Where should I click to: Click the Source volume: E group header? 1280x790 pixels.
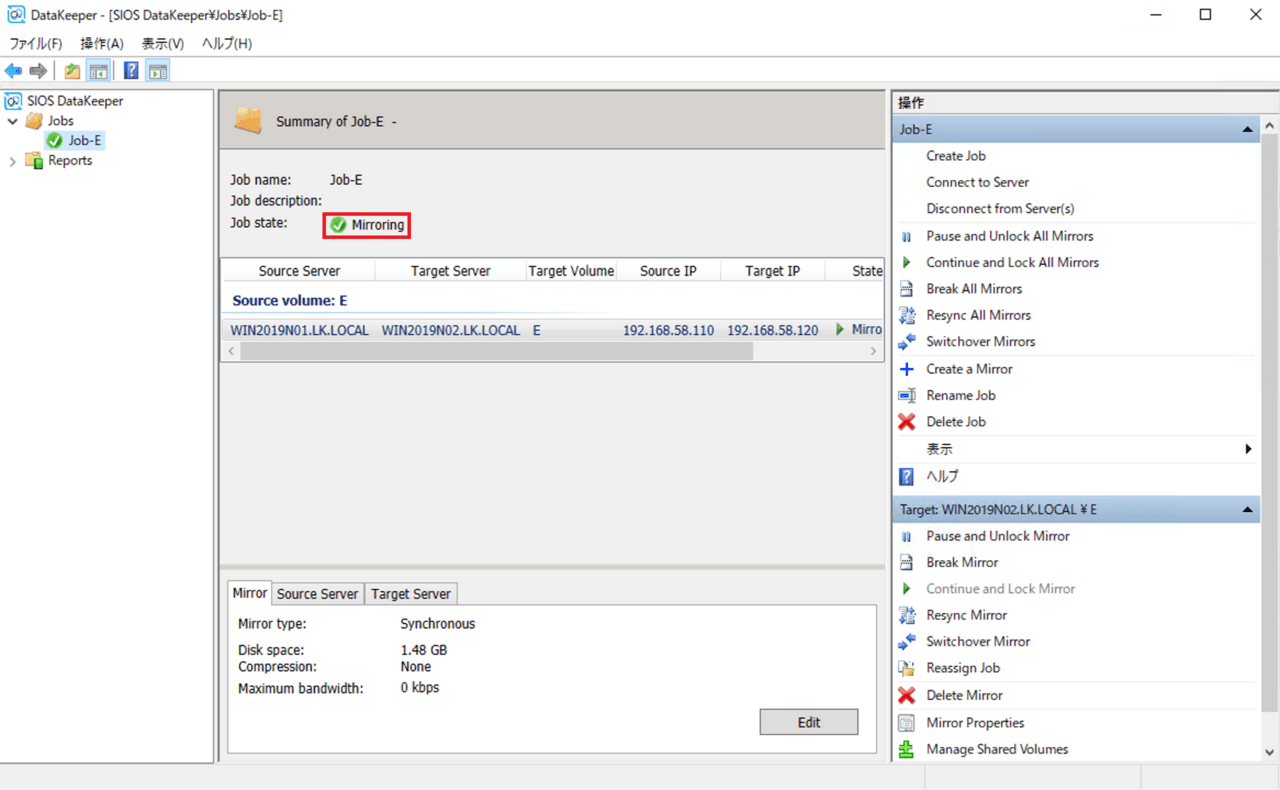coord(290,301)
